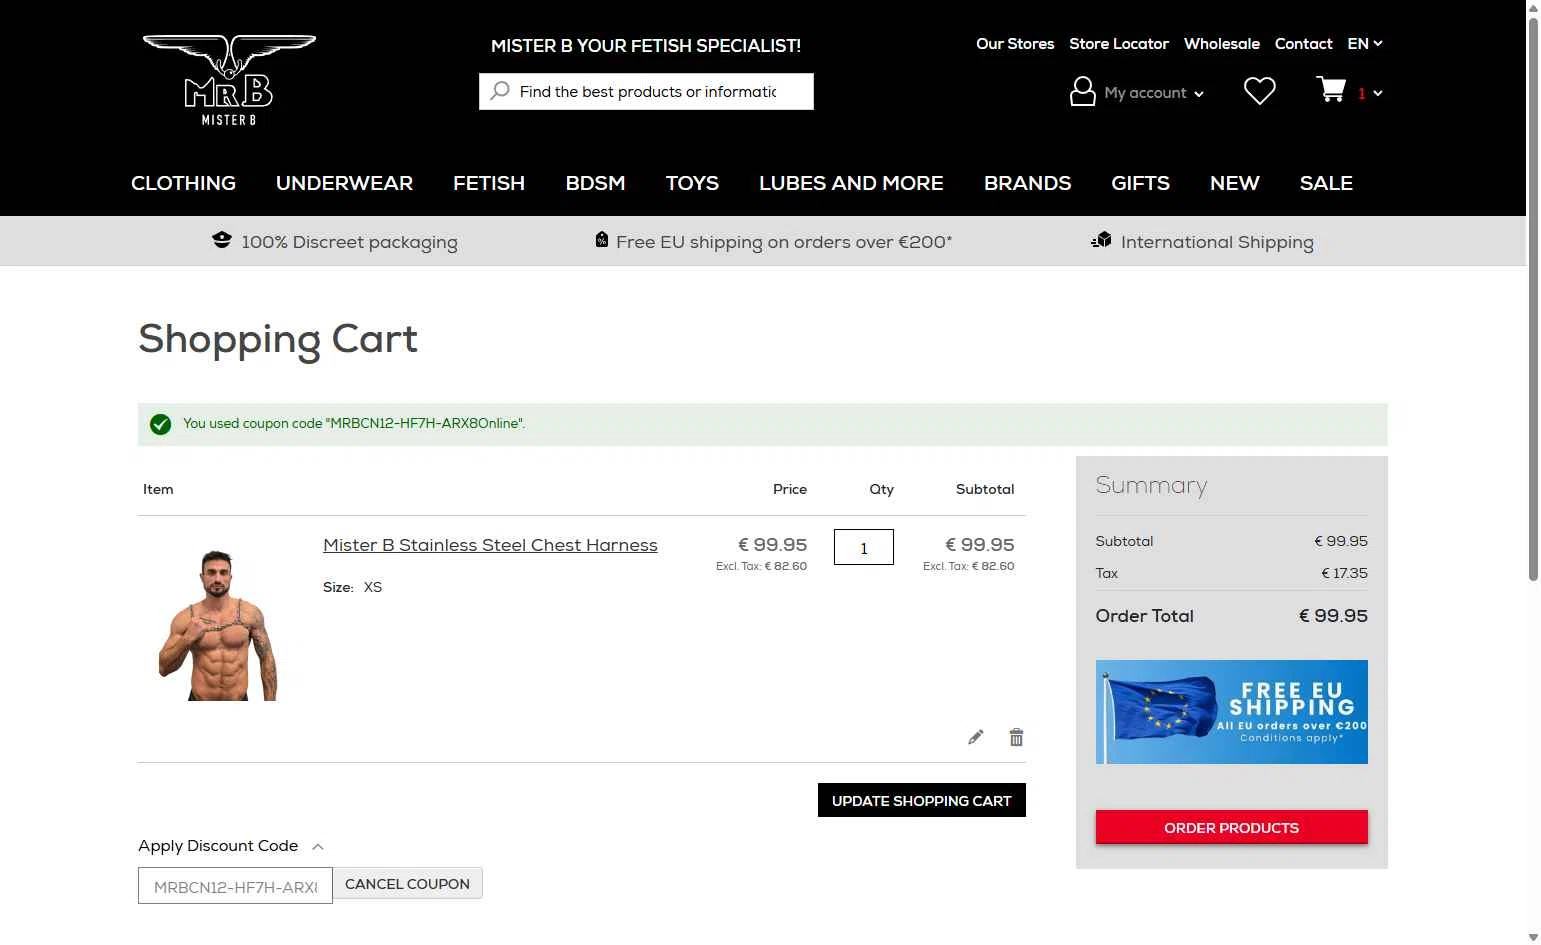
Task: Click UPDATE SHOPPING CART button
Action: [x=922, y=800]
